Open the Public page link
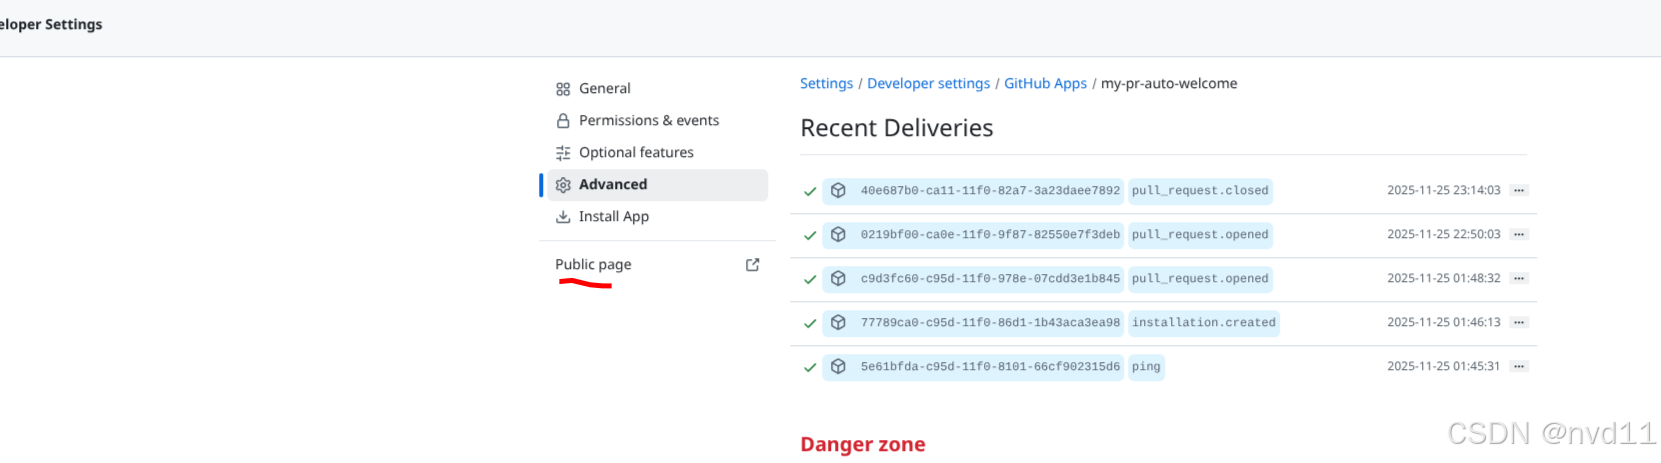Viewport: 1661px width, 463px height. [593, 265]
